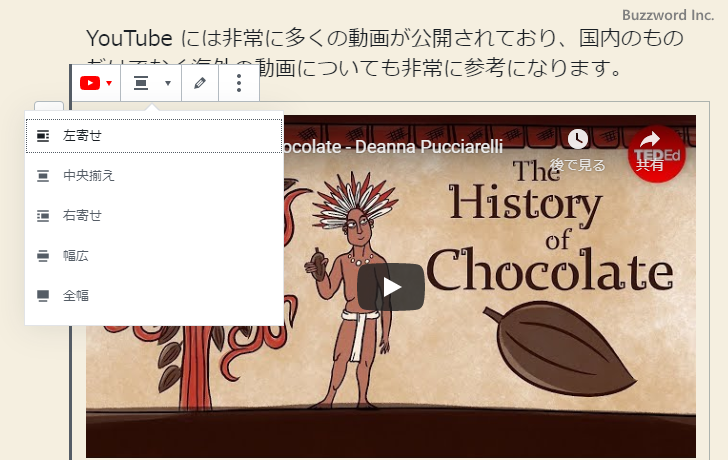Image resolution: width=728 pixels, height=460 pixels.
Task: Click the paragraph text starting with YouTube
Action: 385,52
